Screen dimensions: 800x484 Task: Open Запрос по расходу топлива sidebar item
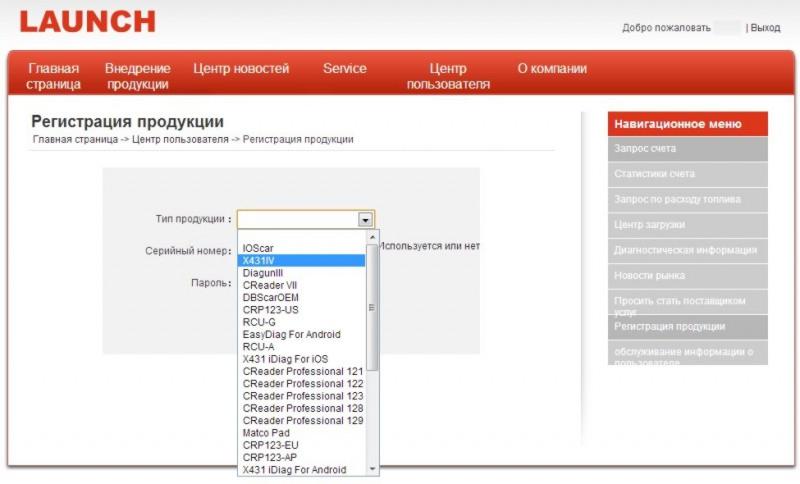click(688, 200)
